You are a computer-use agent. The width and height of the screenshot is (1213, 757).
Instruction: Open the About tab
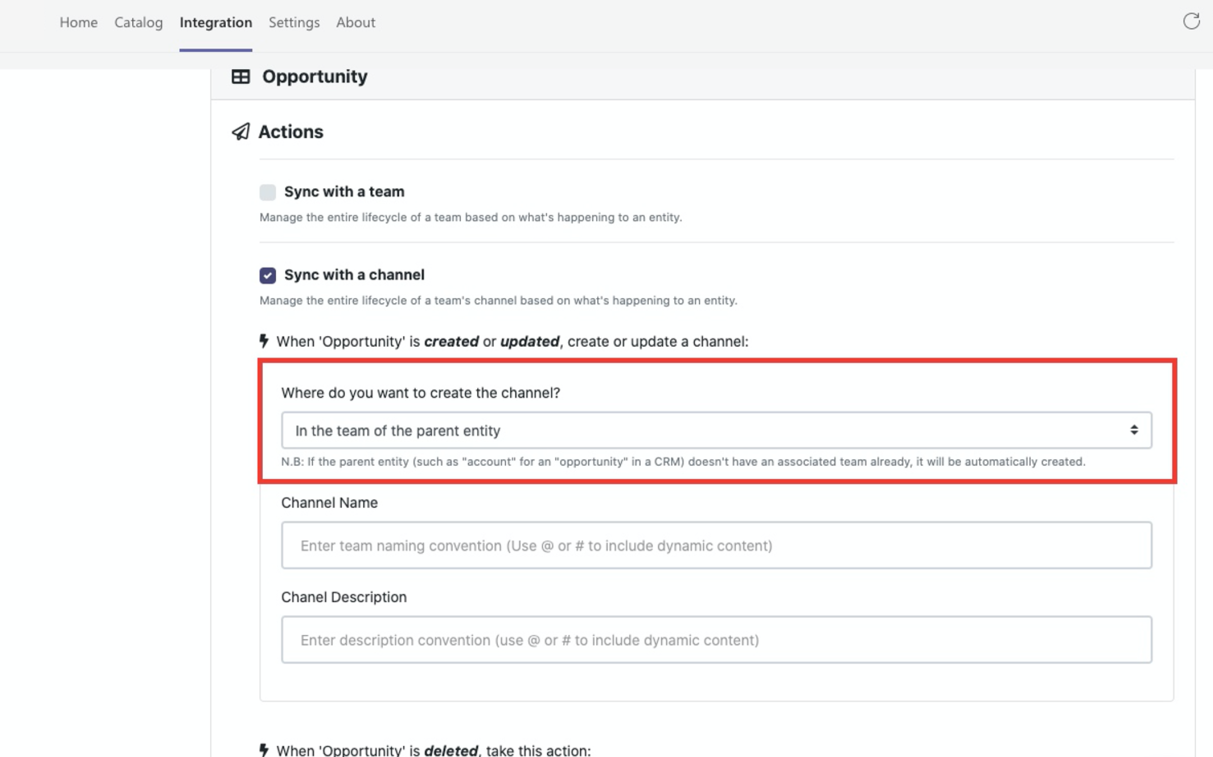tap(355, 22)
